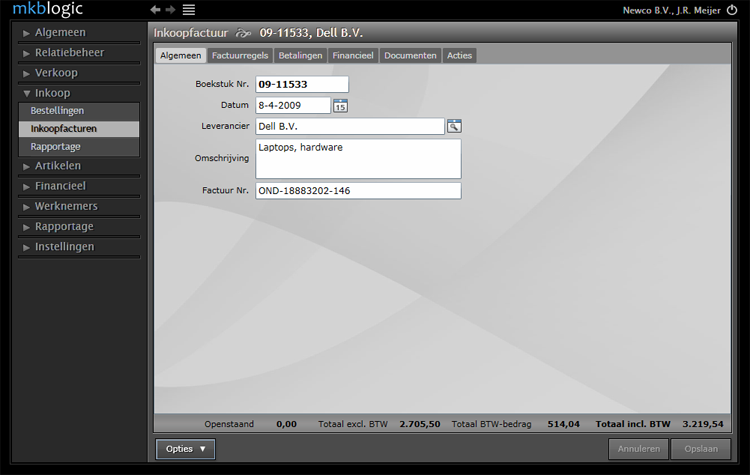Switch to the Factuurregels tab
This screenshot has height=475, width=750.
coord(240,55)
